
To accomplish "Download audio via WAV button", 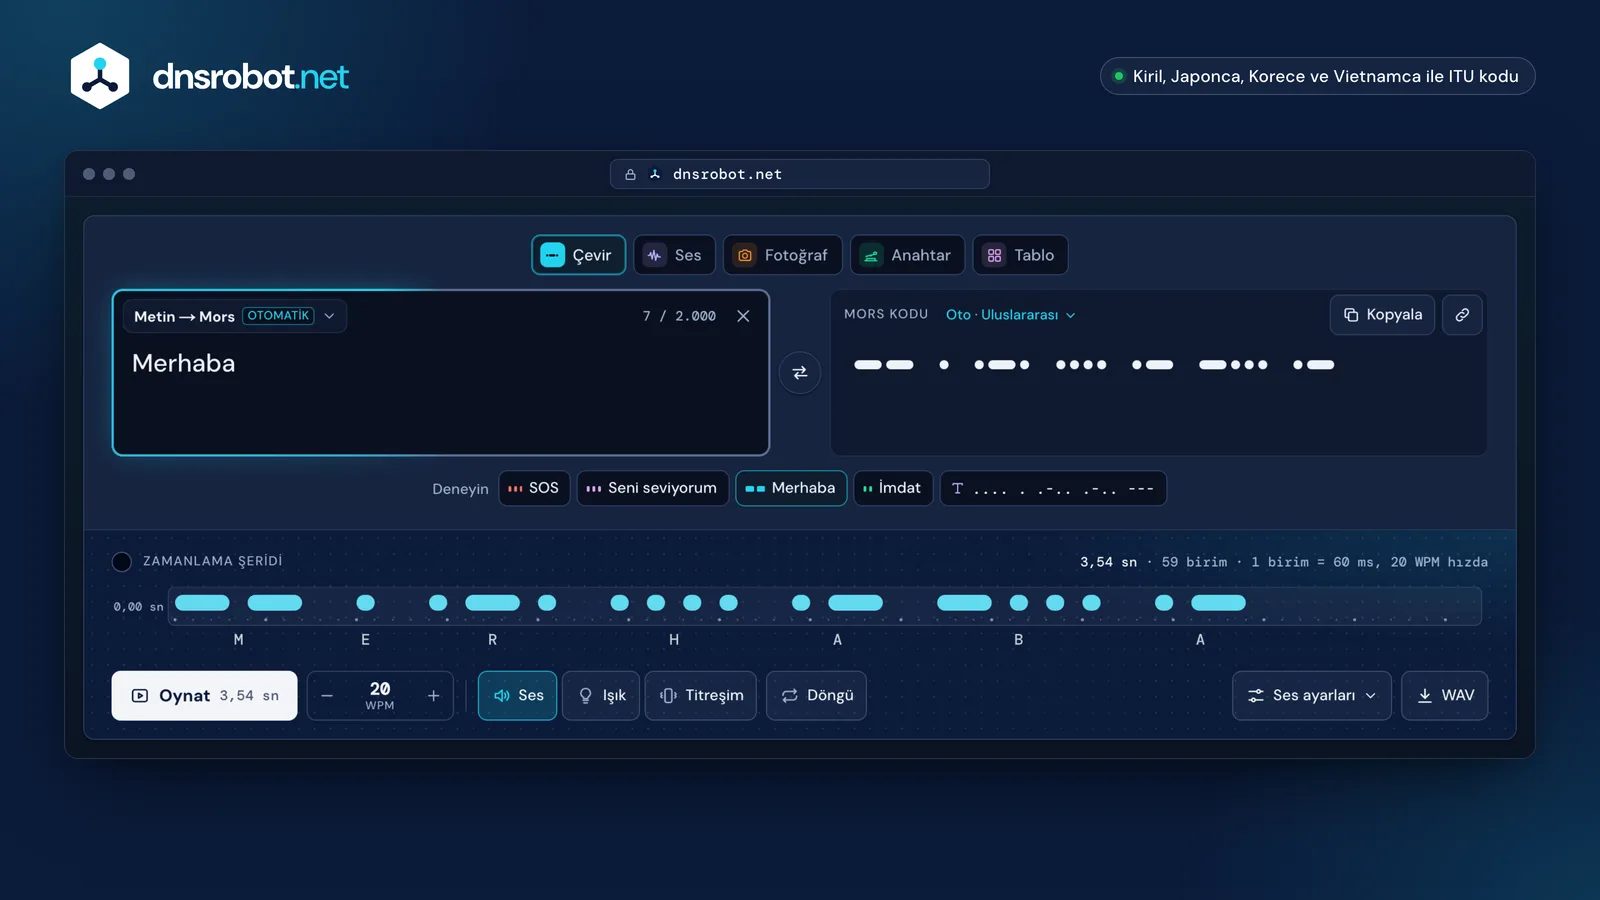I will (1445, 695).
